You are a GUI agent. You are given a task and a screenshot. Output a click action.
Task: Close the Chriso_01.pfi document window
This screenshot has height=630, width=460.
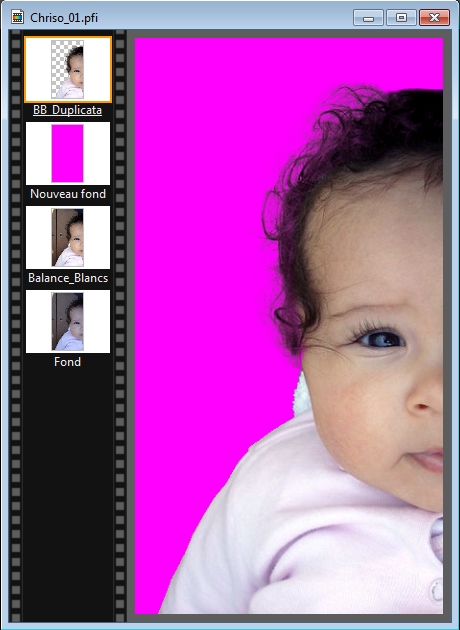click(x=434, y=18)
